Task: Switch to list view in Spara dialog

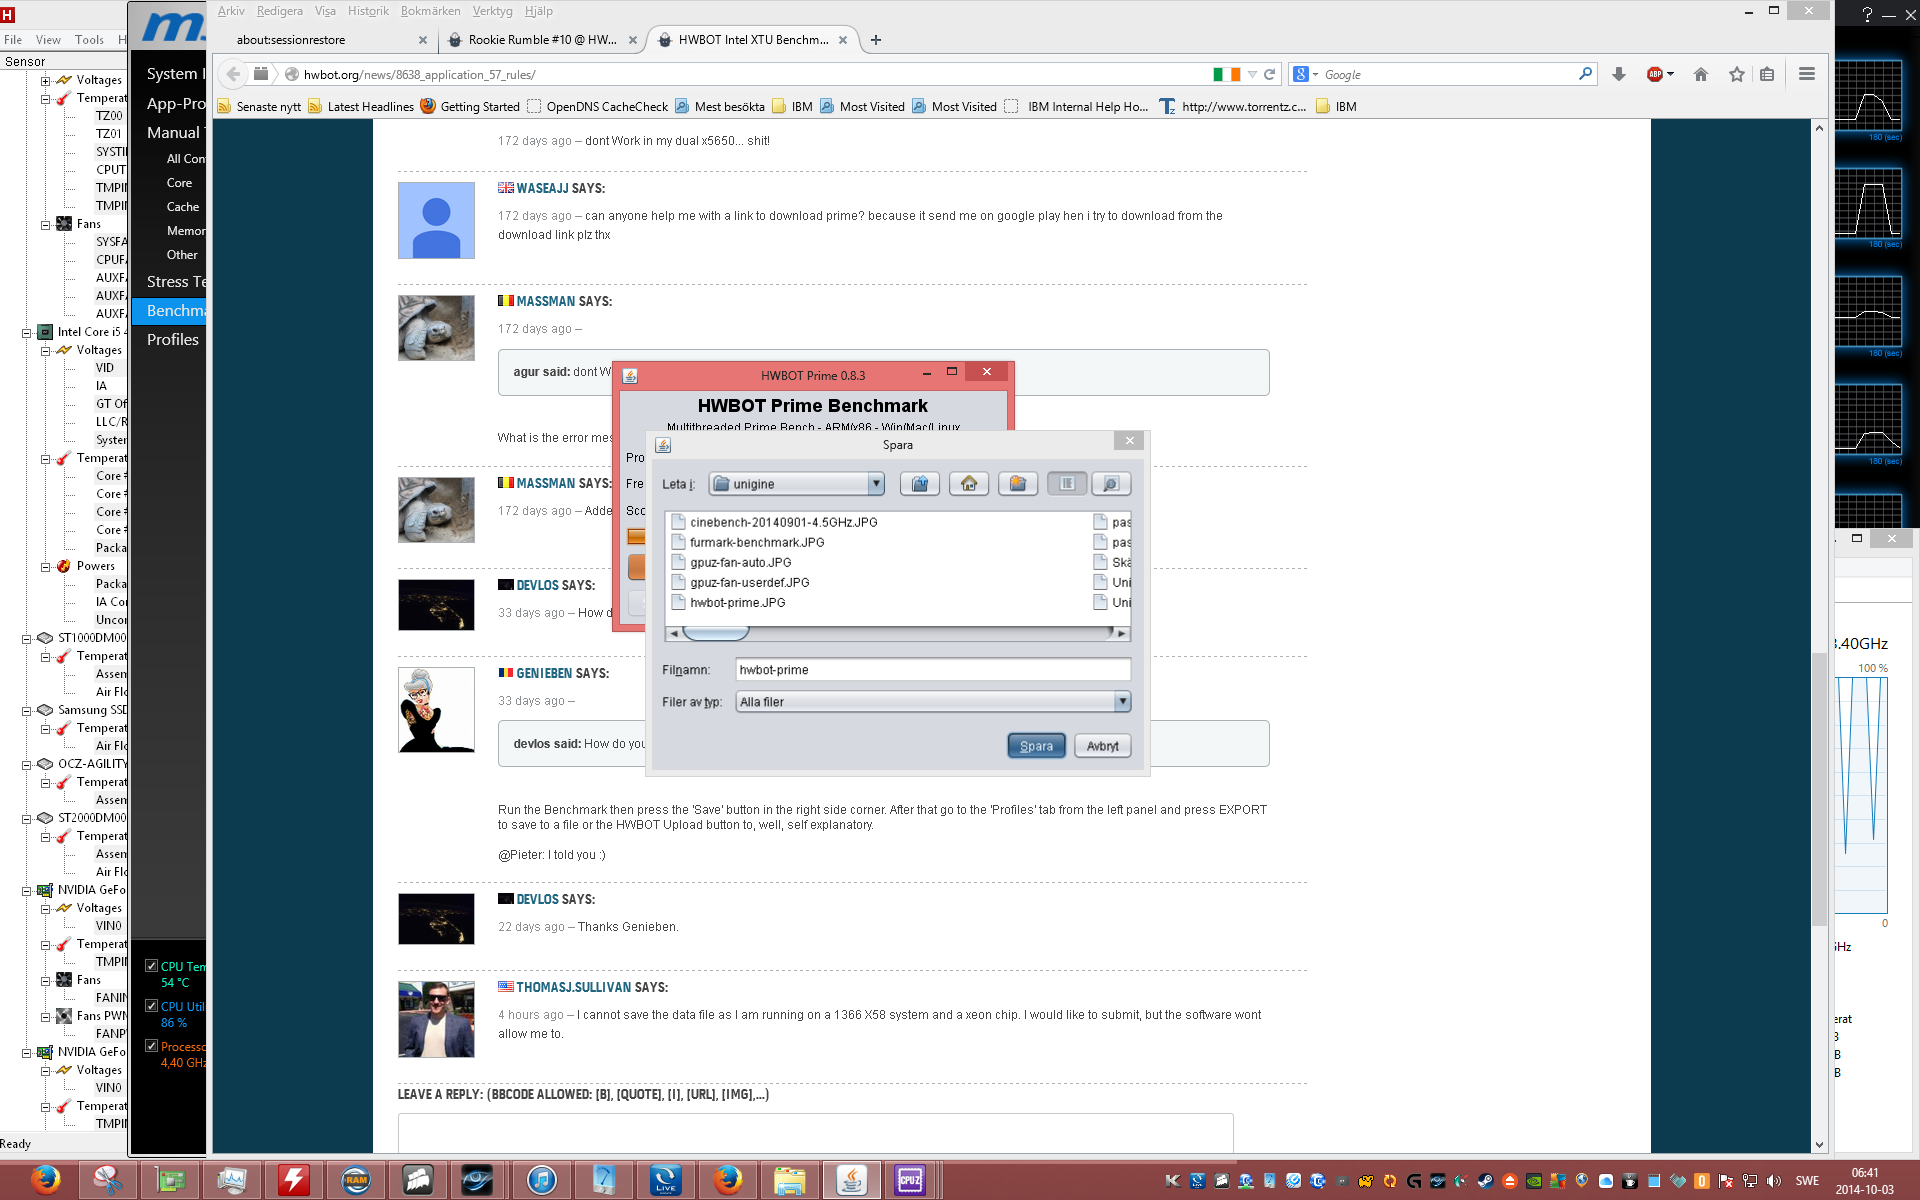Action: coord(1067,484)
